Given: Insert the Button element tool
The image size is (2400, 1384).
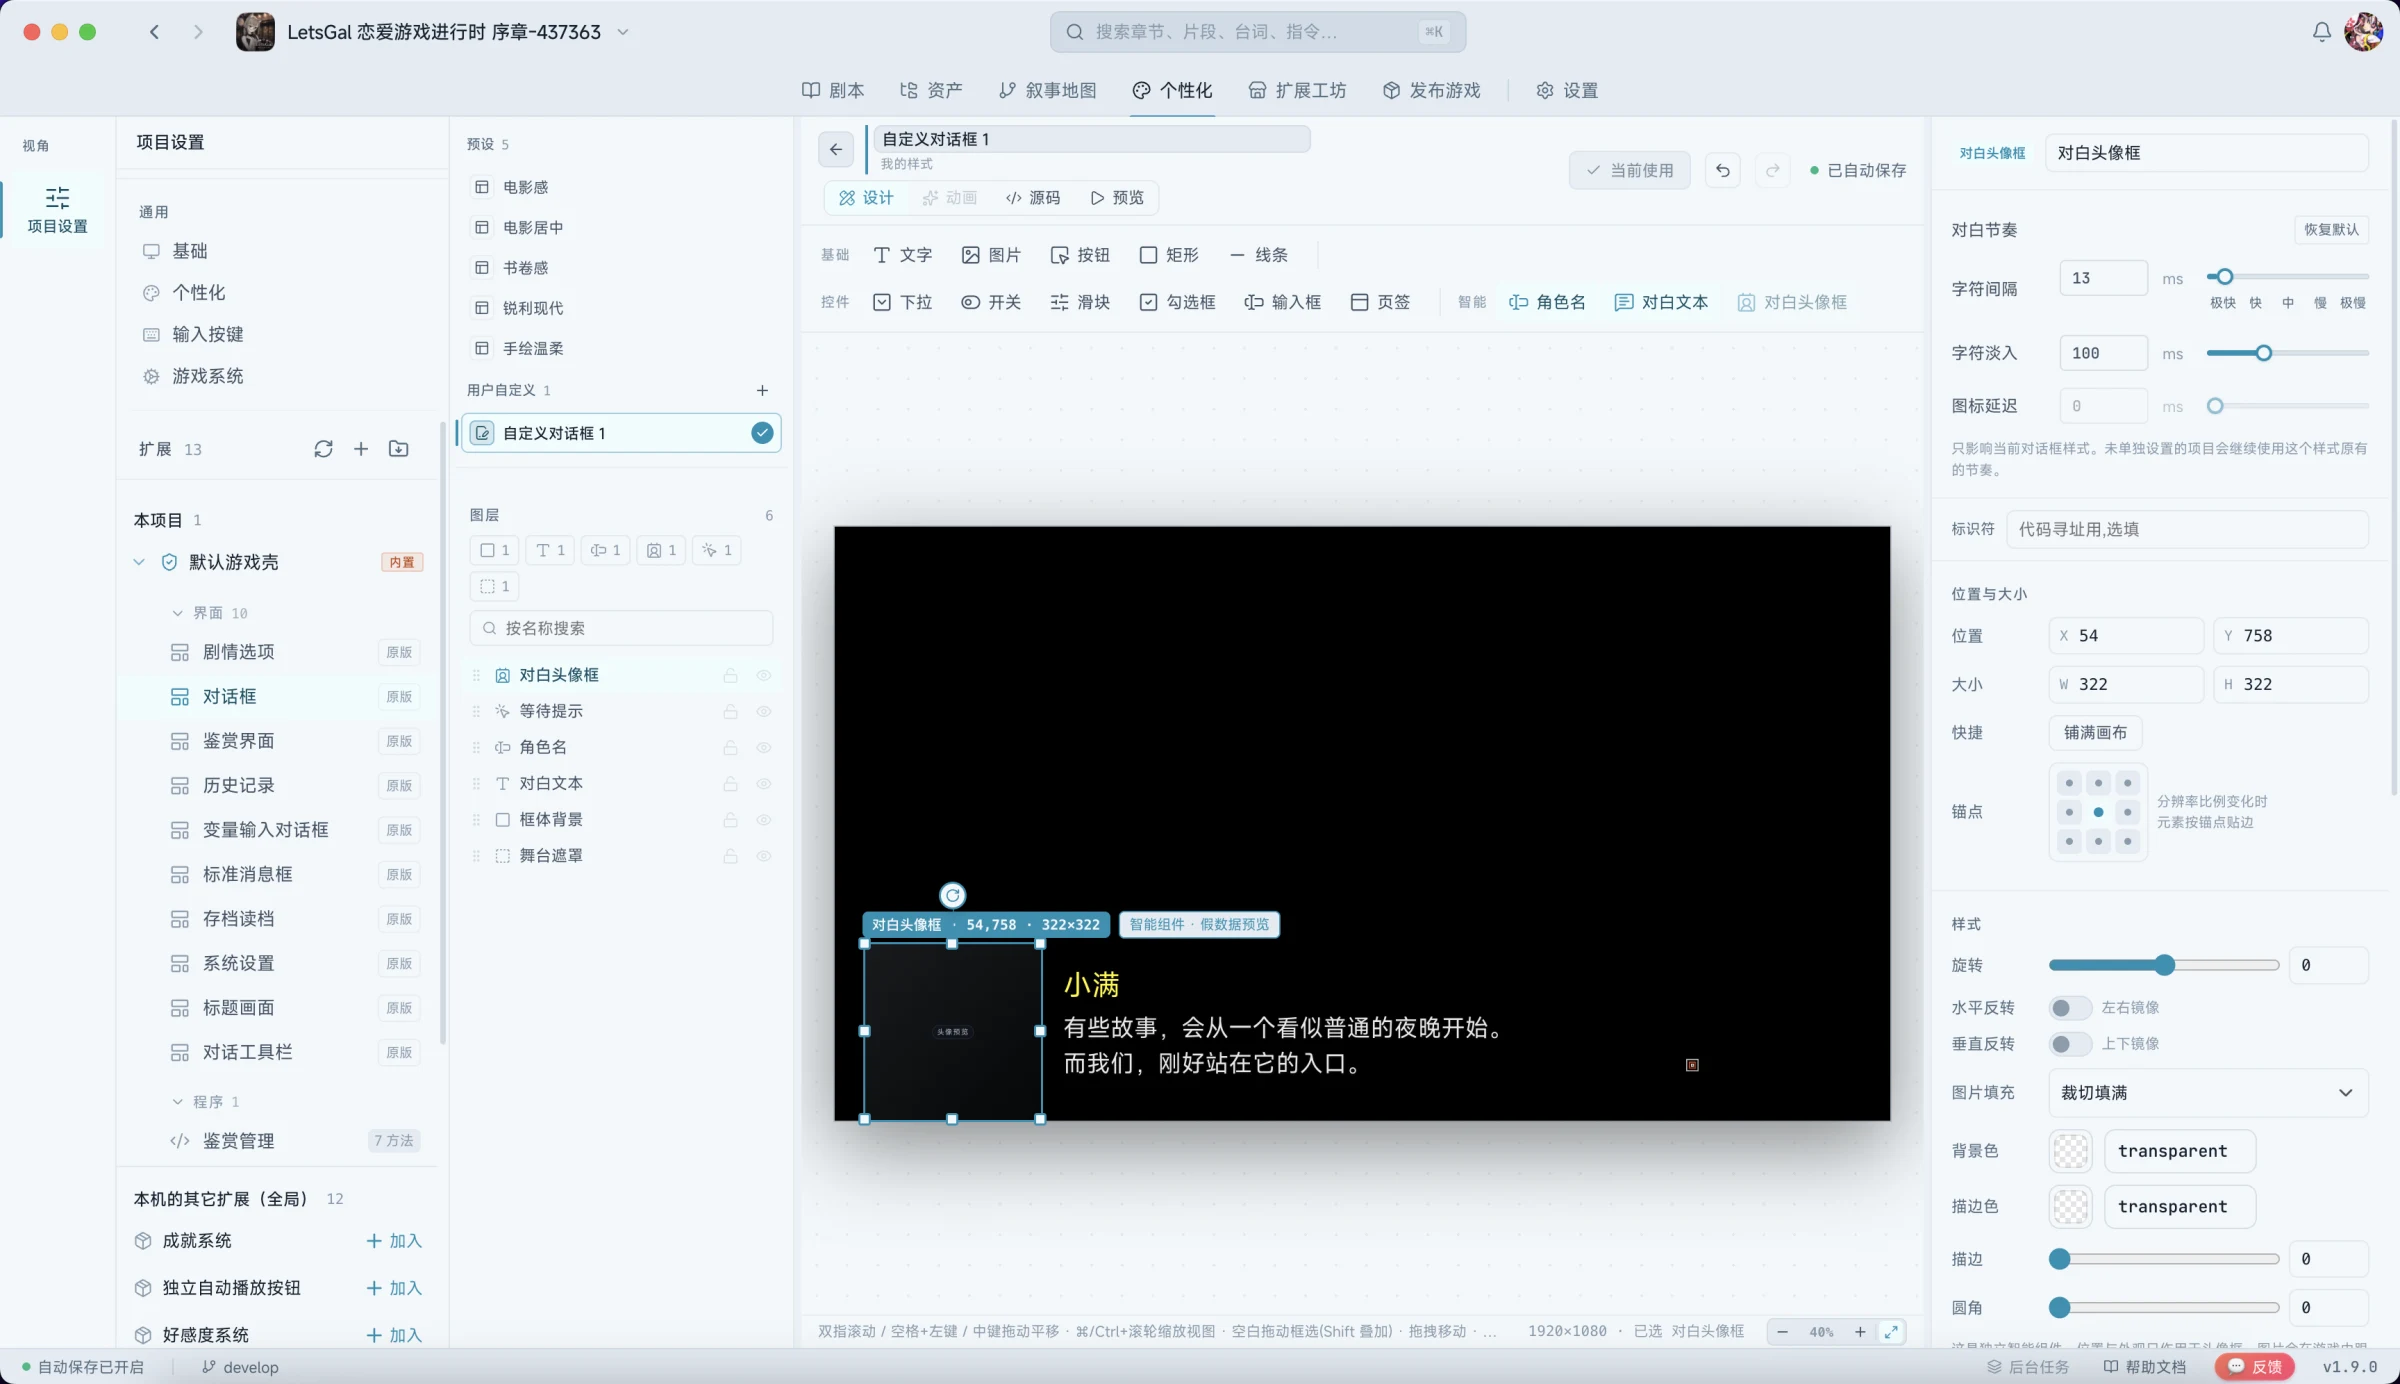Looking at the screenshot, I should [1080, 255].
